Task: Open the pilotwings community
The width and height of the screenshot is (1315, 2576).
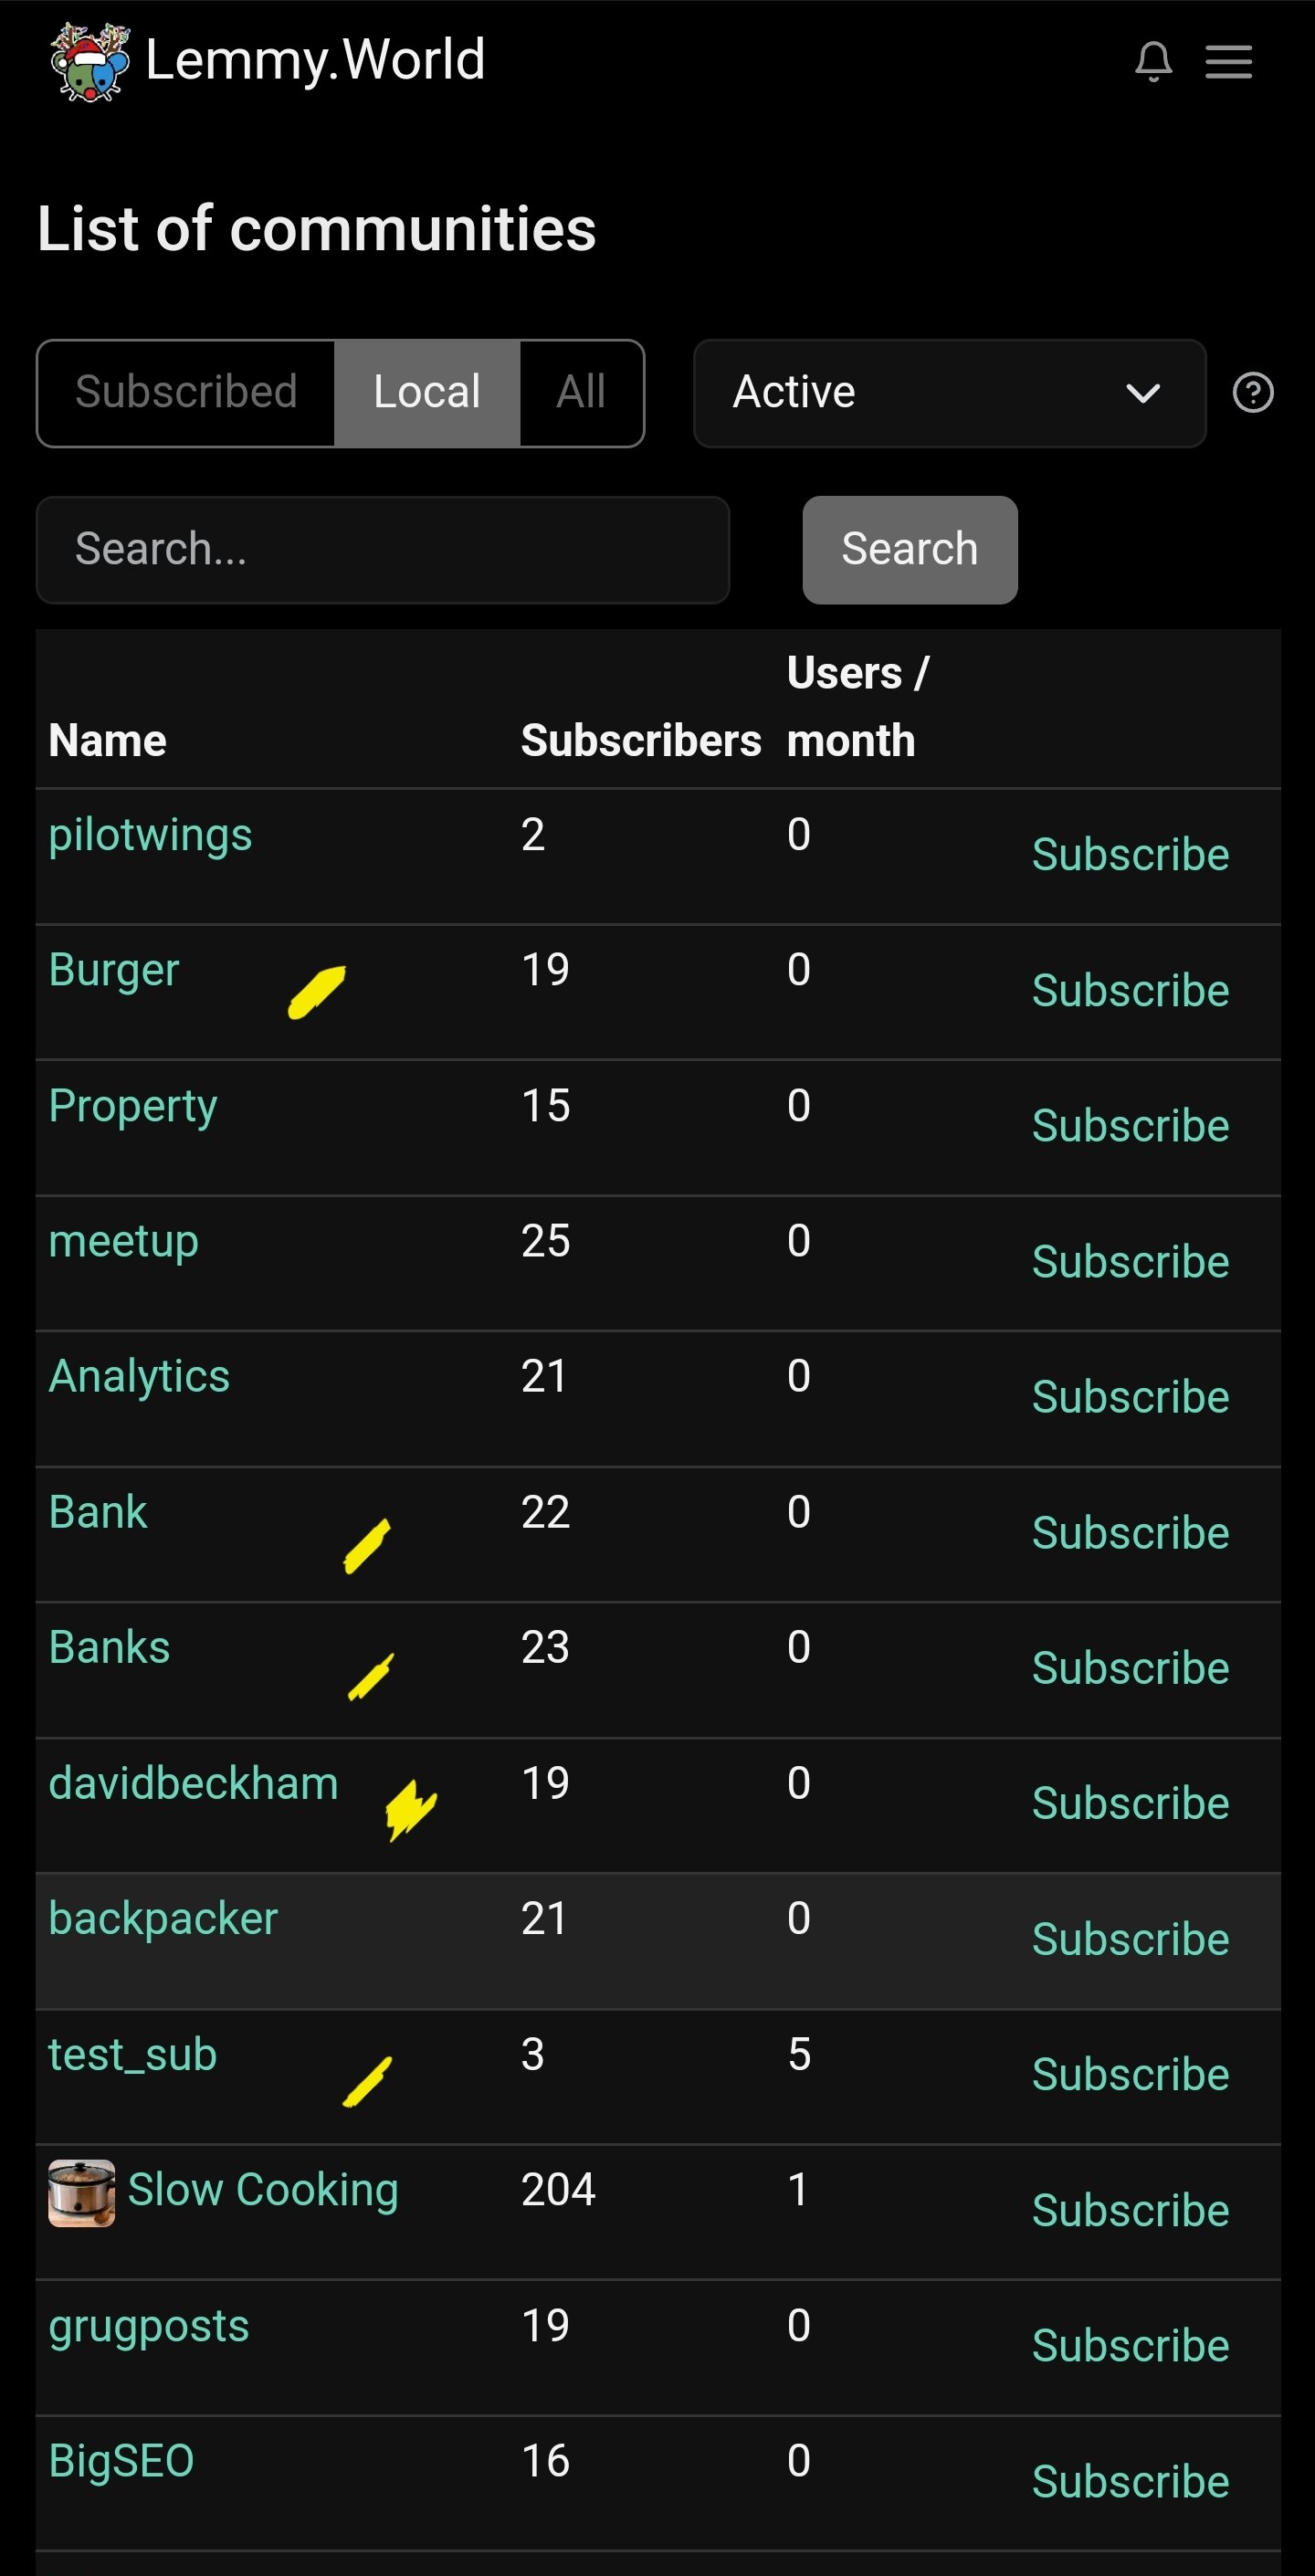Action: (150, 834)
